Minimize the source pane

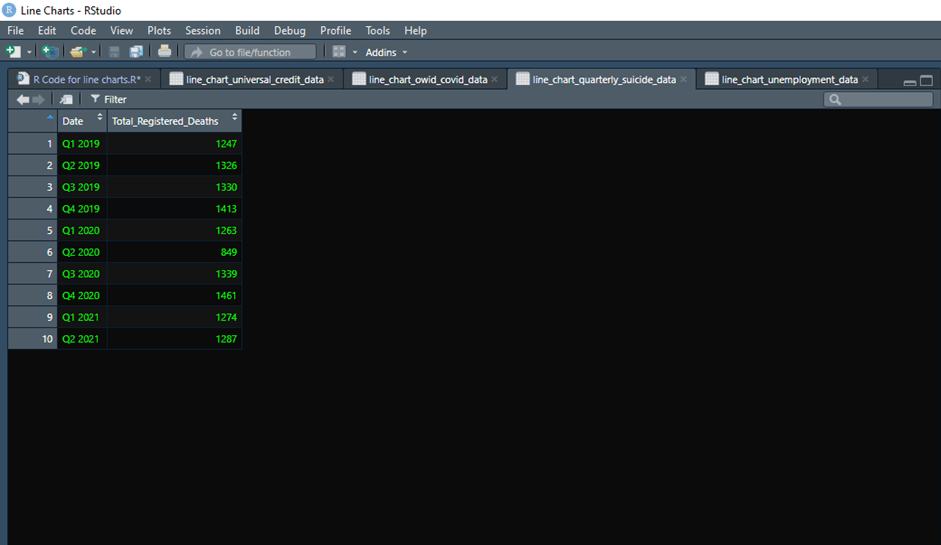910,81
